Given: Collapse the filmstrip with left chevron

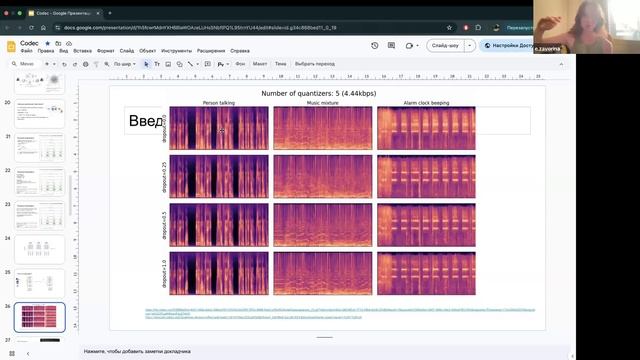Looking at the screenshot, I should [28, 353].
